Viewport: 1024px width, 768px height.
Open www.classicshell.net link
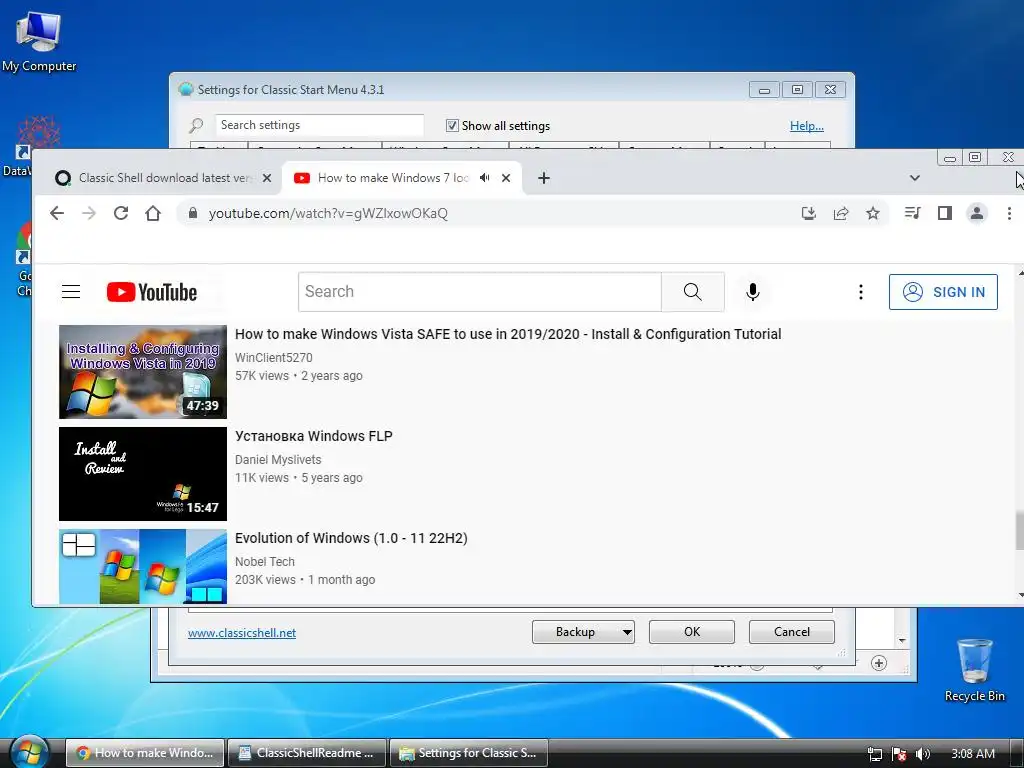[x=242, y=633]
